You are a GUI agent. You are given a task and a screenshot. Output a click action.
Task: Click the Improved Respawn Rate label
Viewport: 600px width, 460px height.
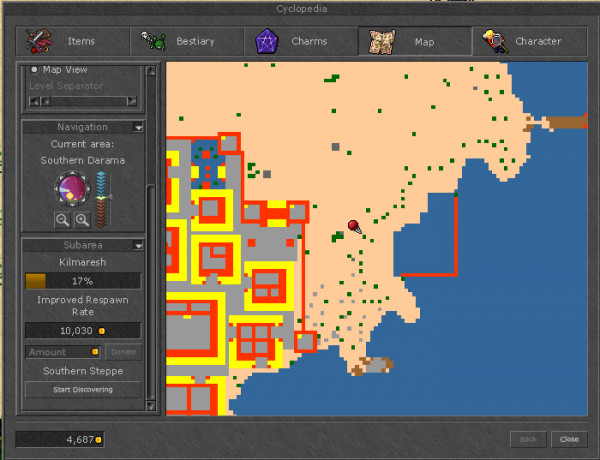pyautogui.click(x=83, y=306)
